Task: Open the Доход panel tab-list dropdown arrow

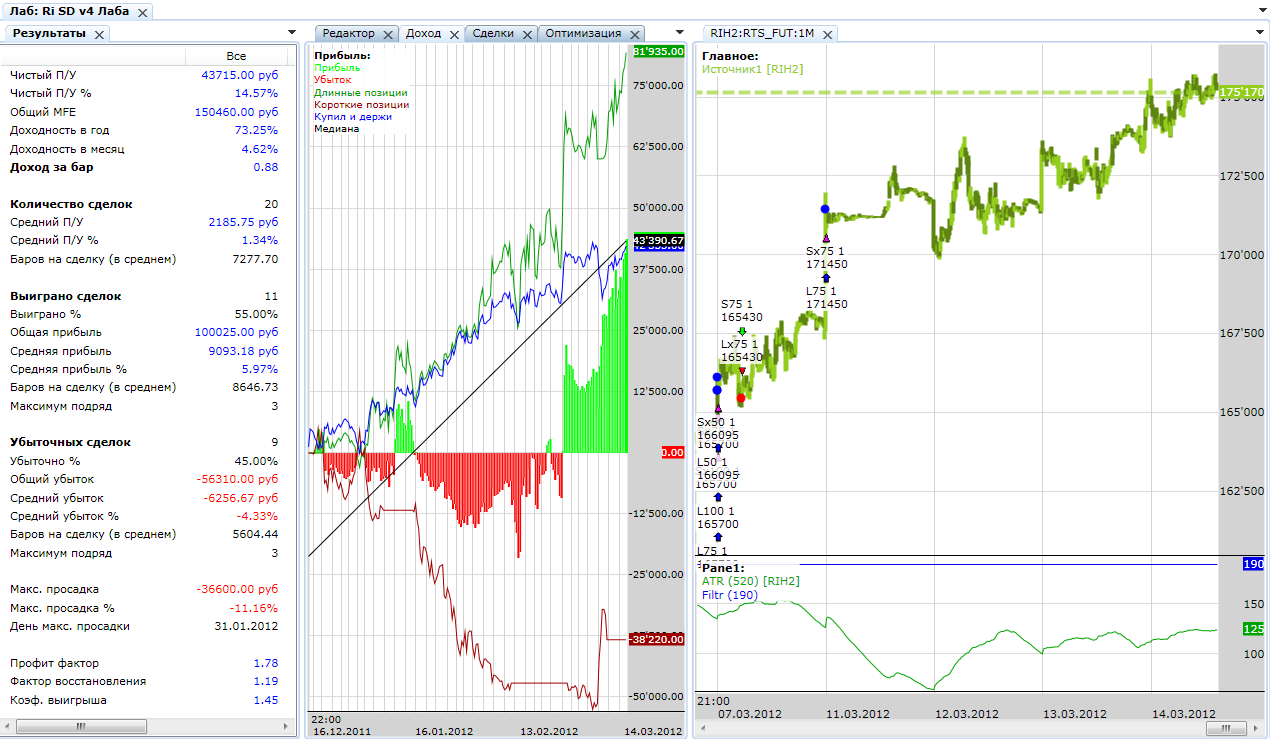Action: pos(681,33)
